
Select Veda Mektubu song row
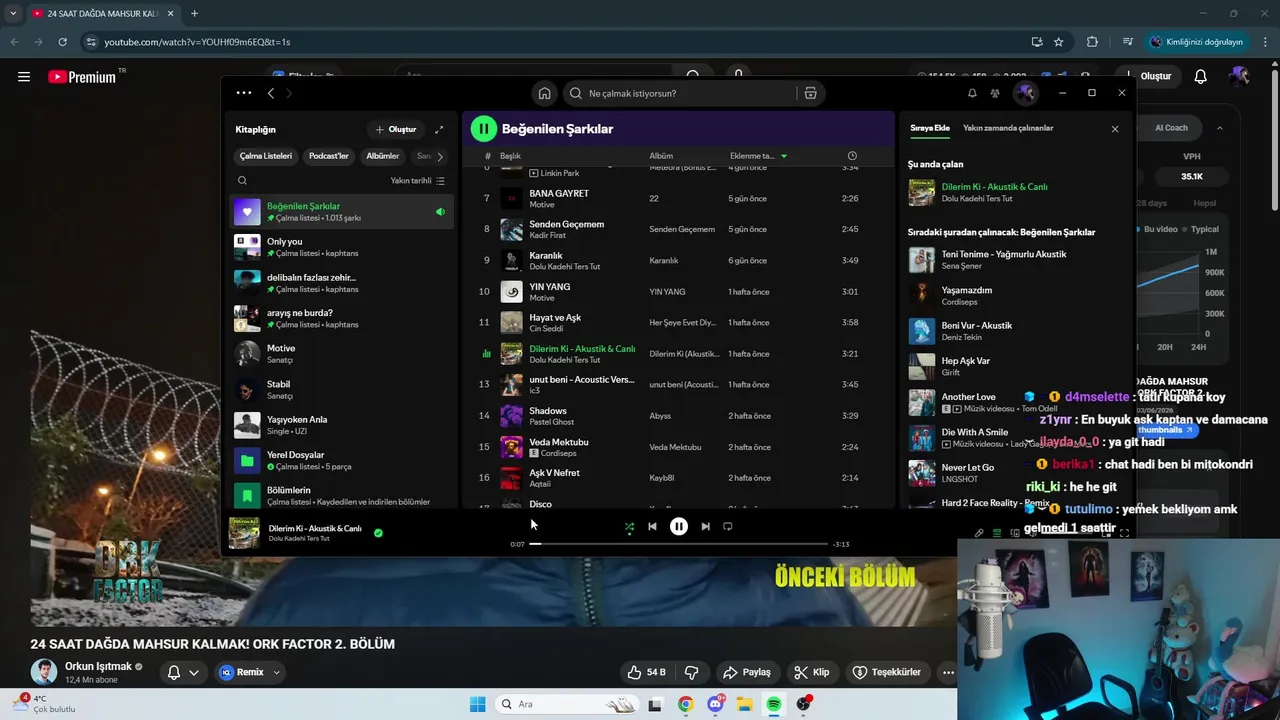click(678, 447)
